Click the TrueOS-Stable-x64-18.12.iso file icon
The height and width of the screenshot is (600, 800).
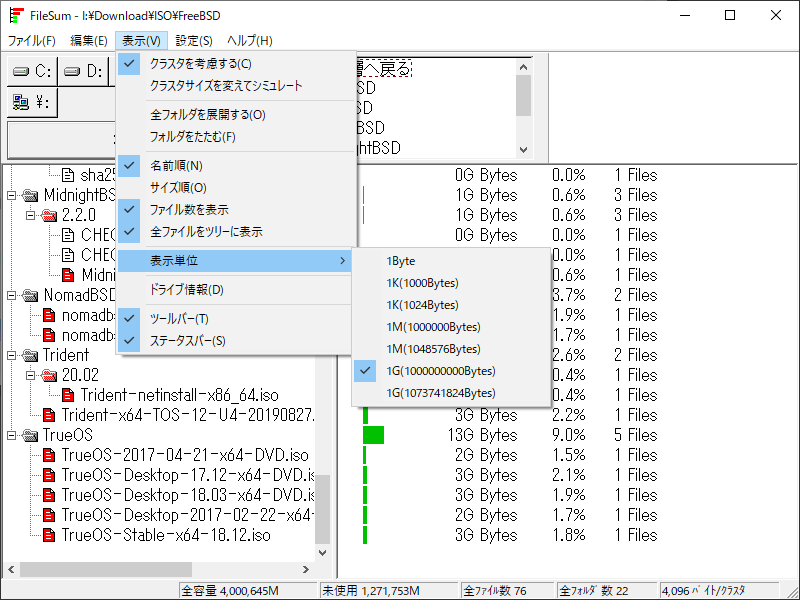[x=49, y=535]
